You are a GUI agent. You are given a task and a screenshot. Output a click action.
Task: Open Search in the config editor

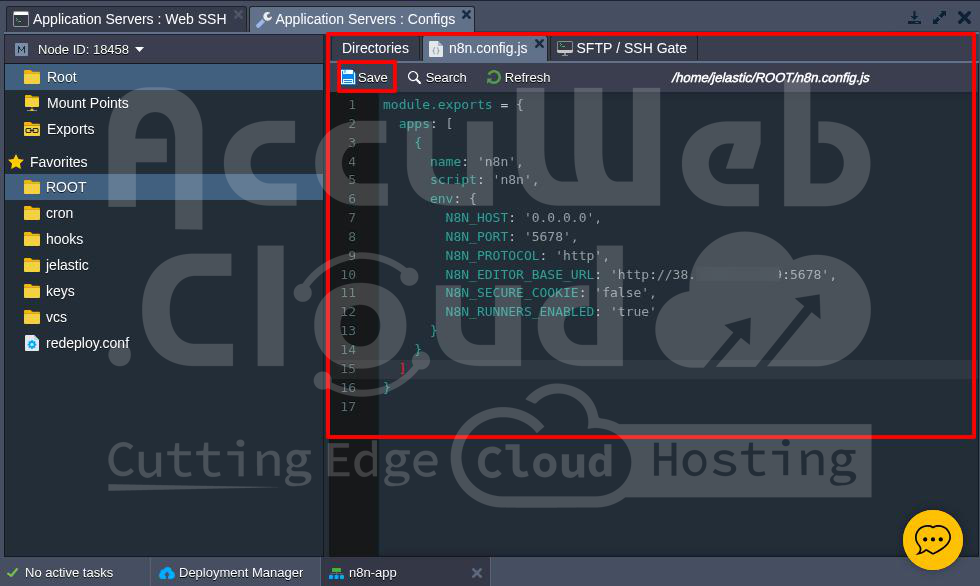click(x=437, y=77)
